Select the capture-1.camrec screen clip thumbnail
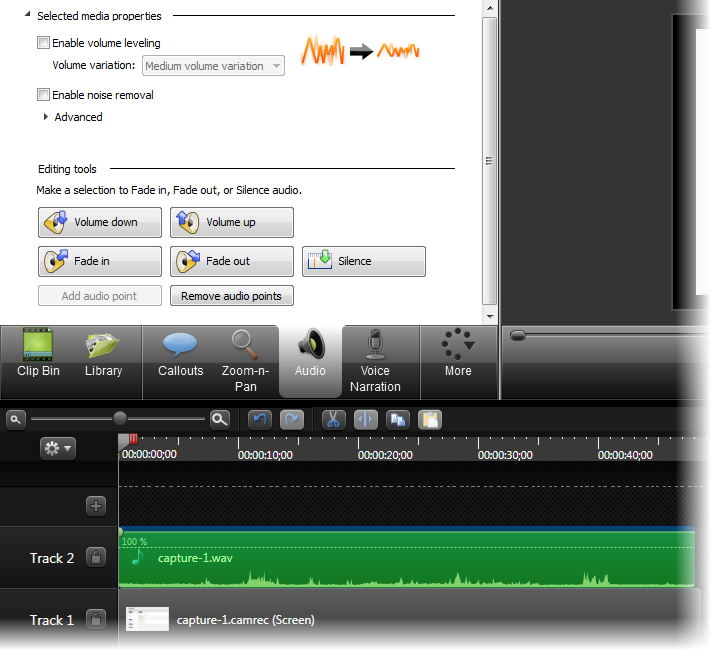 pyautogui.click(x=147, y=619)
